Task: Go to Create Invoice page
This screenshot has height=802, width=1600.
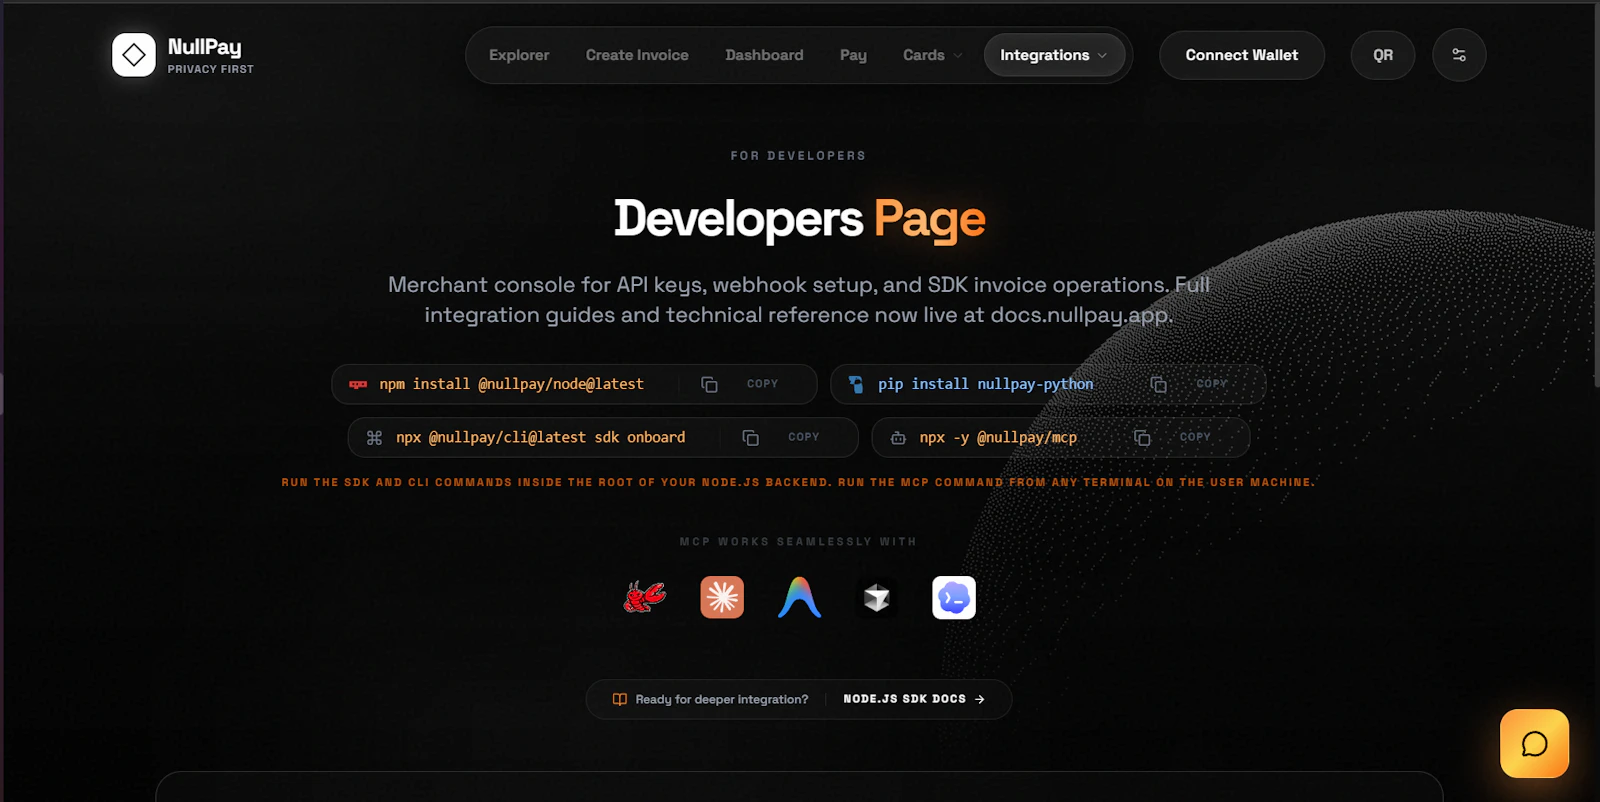Action: coord(637,55)
